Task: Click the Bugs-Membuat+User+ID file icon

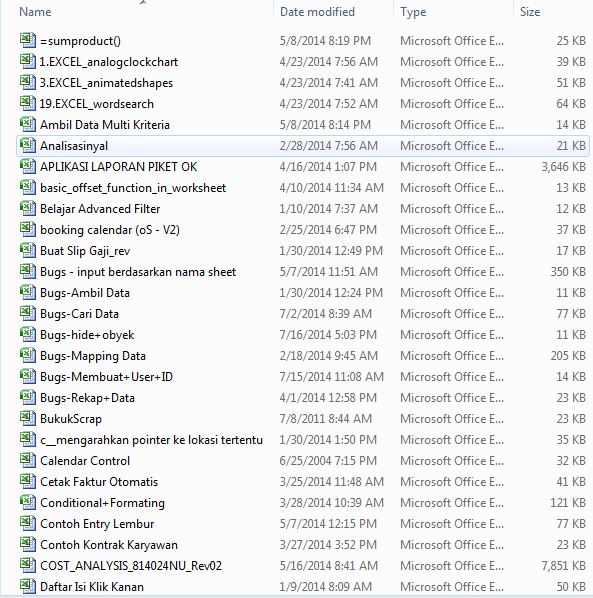Action: [28, 376]
